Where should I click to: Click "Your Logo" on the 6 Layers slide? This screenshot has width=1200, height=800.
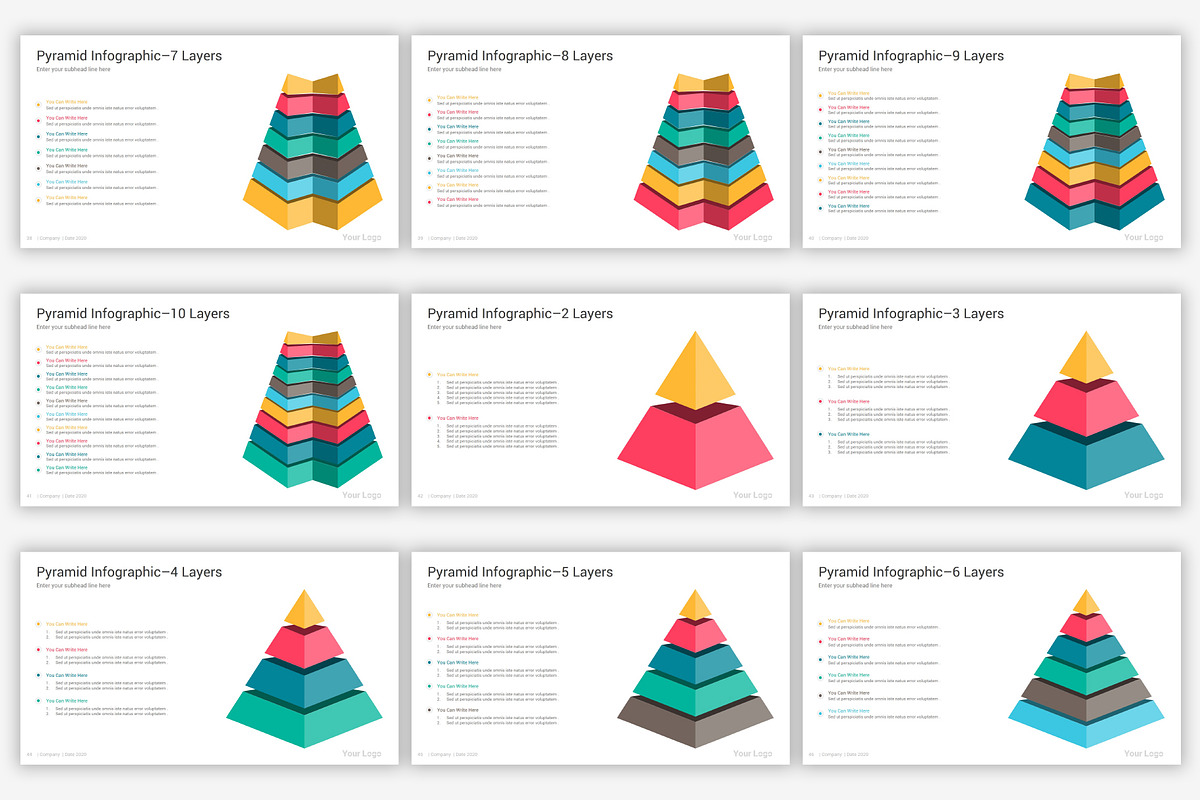point(1143,755)
